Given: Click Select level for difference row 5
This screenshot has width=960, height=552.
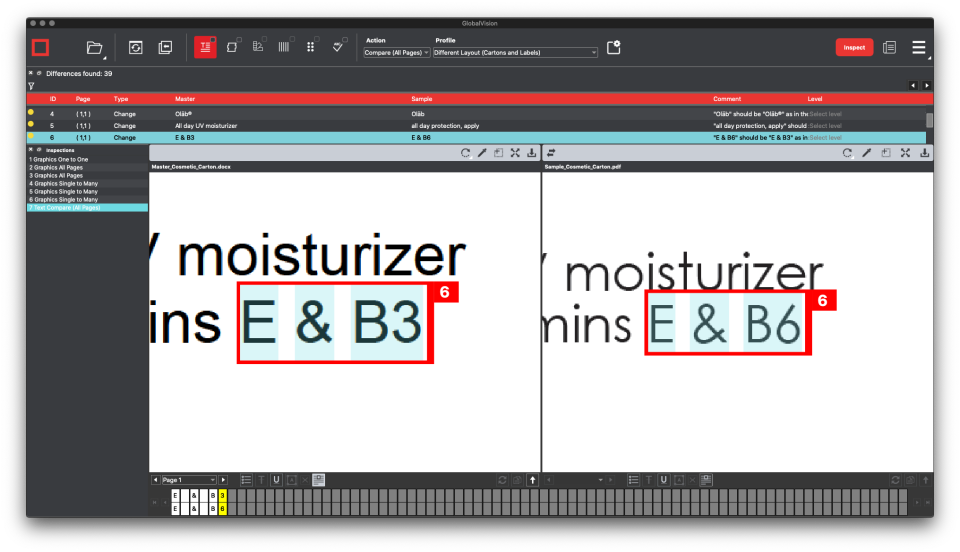Looking at the screenshot, I should pyautogui.click(x=825, y=125).
